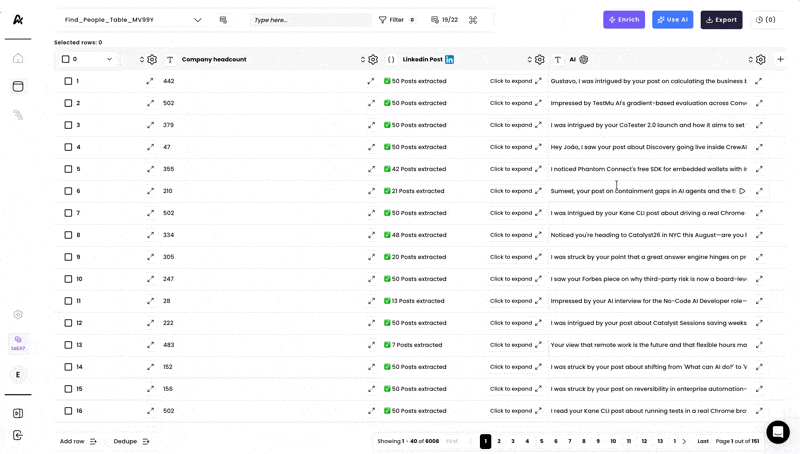The height and width of the screenshot is (454, 800).
Task: Click the AI sparkle icon in the AI header
Action: pyautogui.click(x=584, y=60)
